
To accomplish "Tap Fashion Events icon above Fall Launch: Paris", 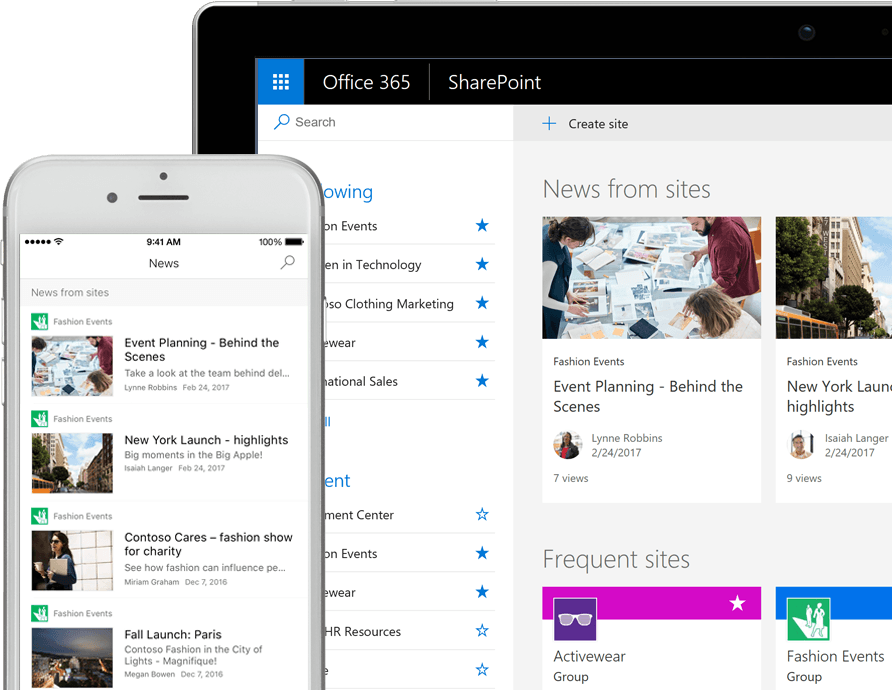I will pos(39,613).
